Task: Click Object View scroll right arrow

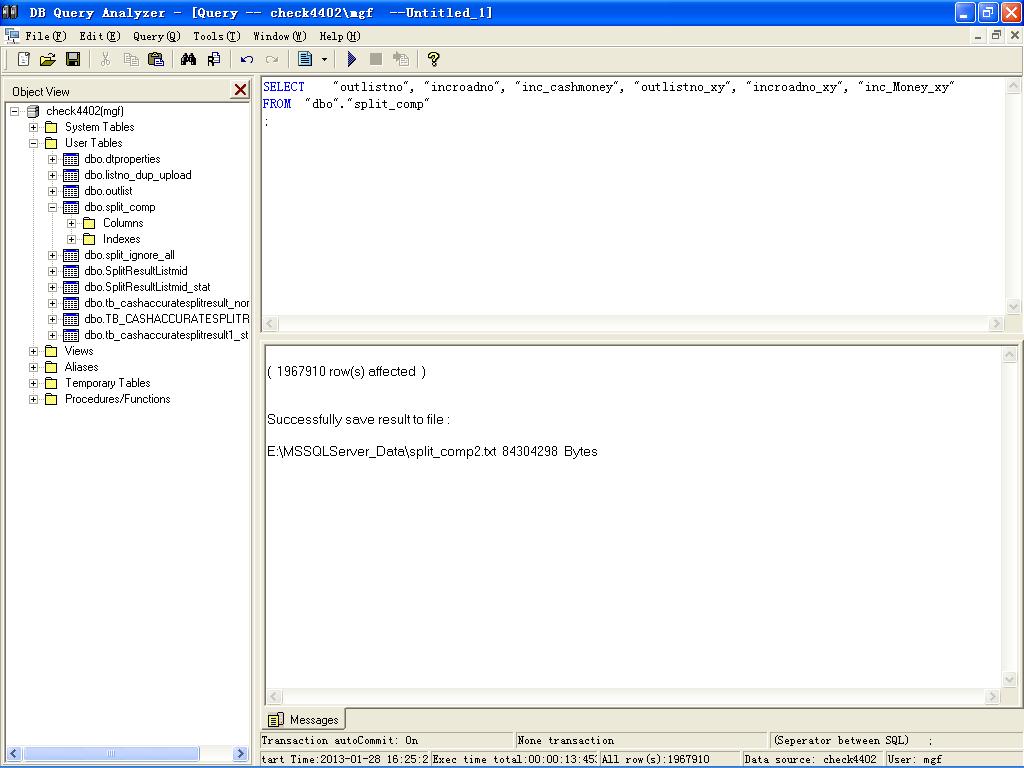Action: coord(240,754)
